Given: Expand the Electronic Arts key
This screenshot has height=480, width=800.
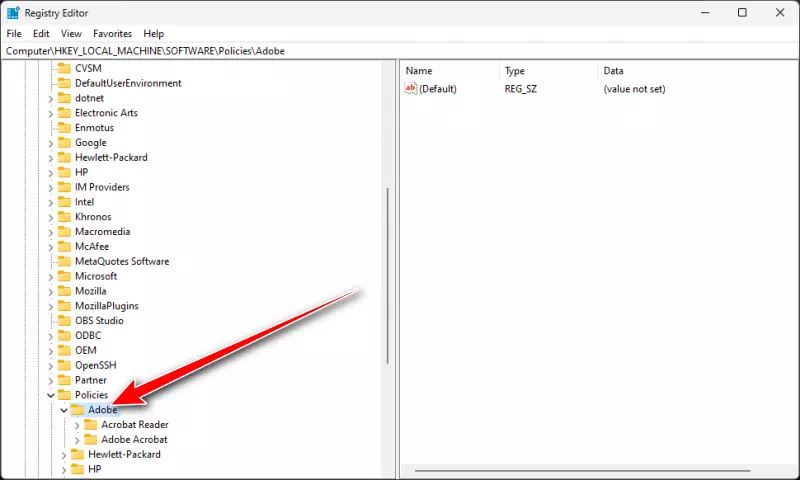Looking at the screenshot, I should tap(51, 114).
